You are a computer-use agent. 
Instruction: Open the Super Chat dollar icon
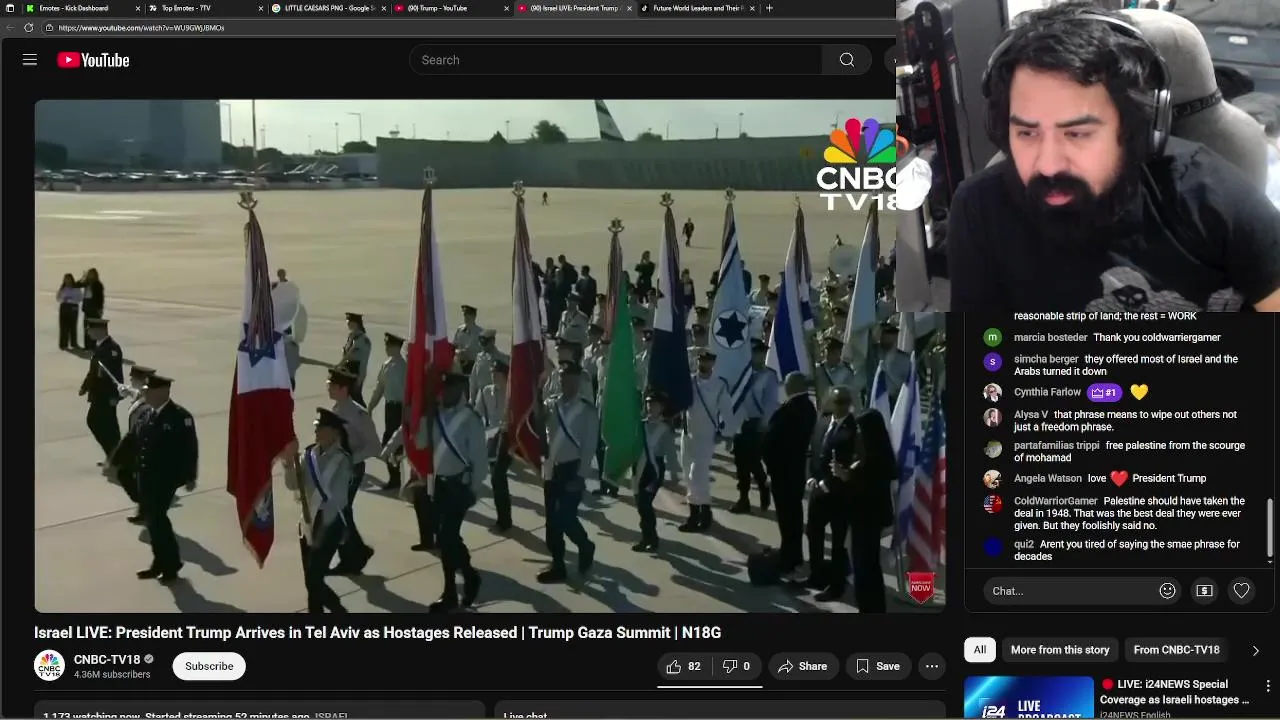point(1204,591)
